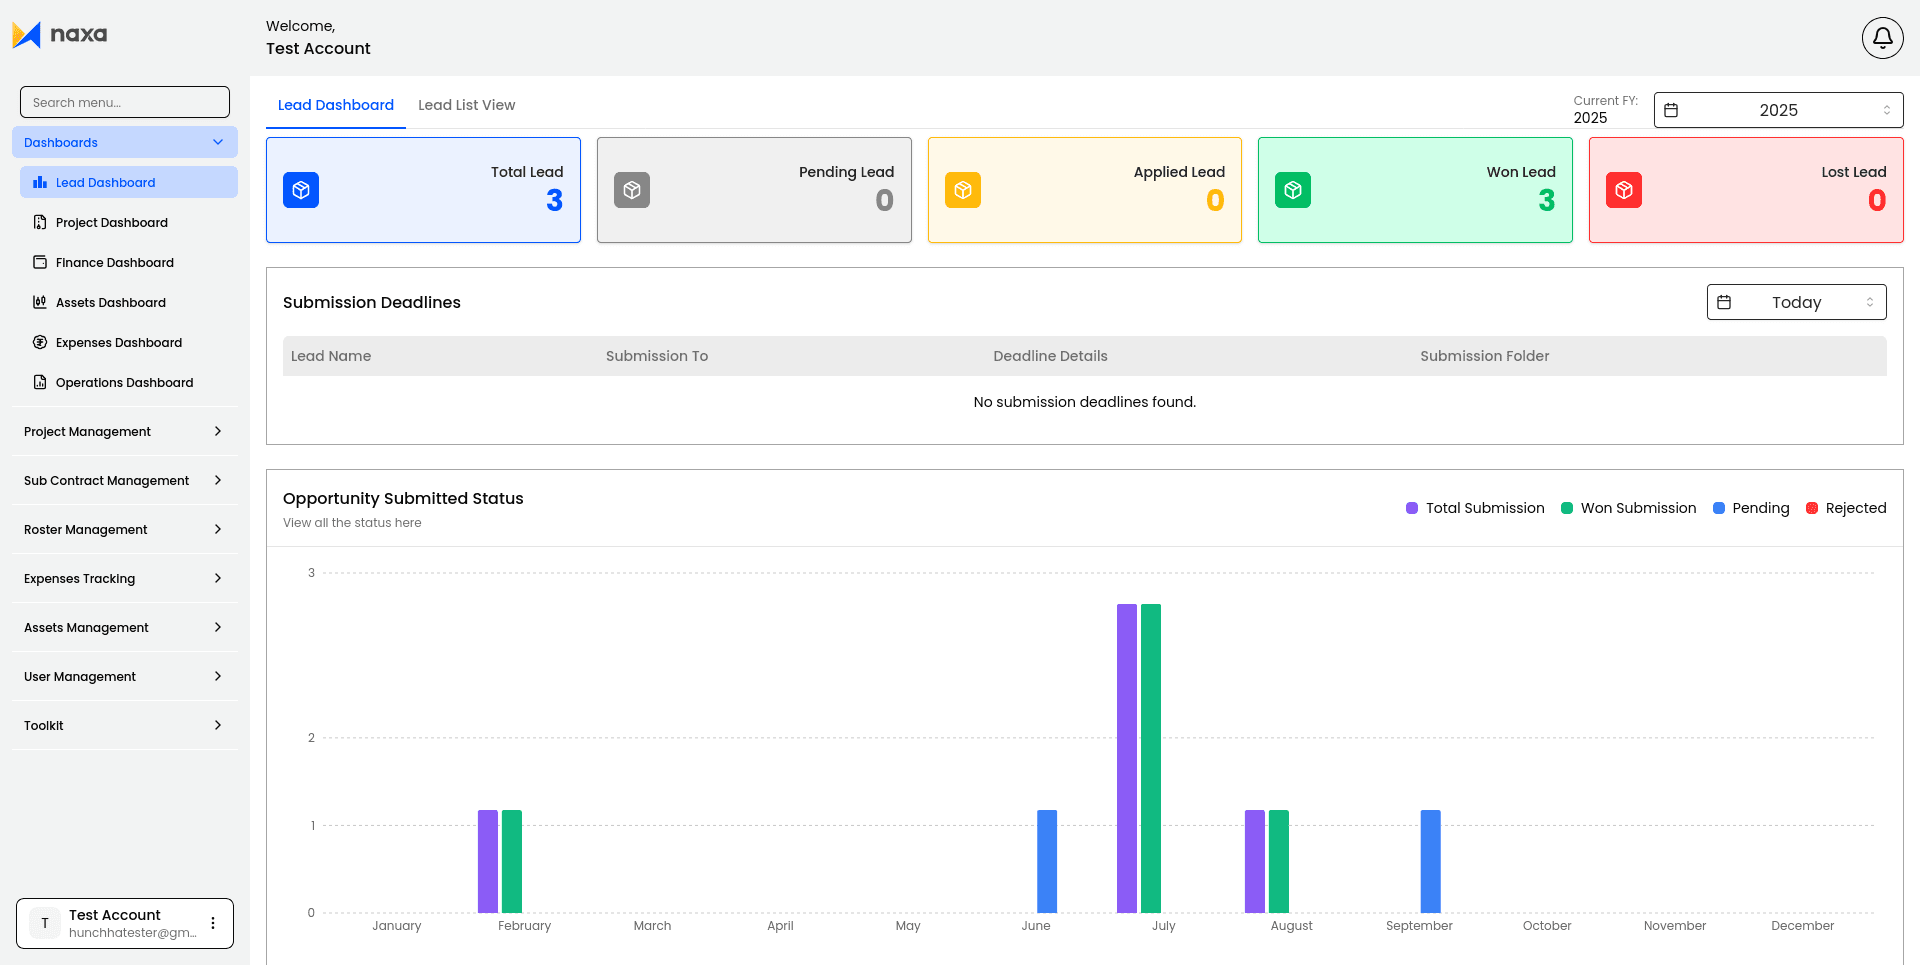1920x965 pixels.
Task: Click View all the status here link
Action: 352,522
